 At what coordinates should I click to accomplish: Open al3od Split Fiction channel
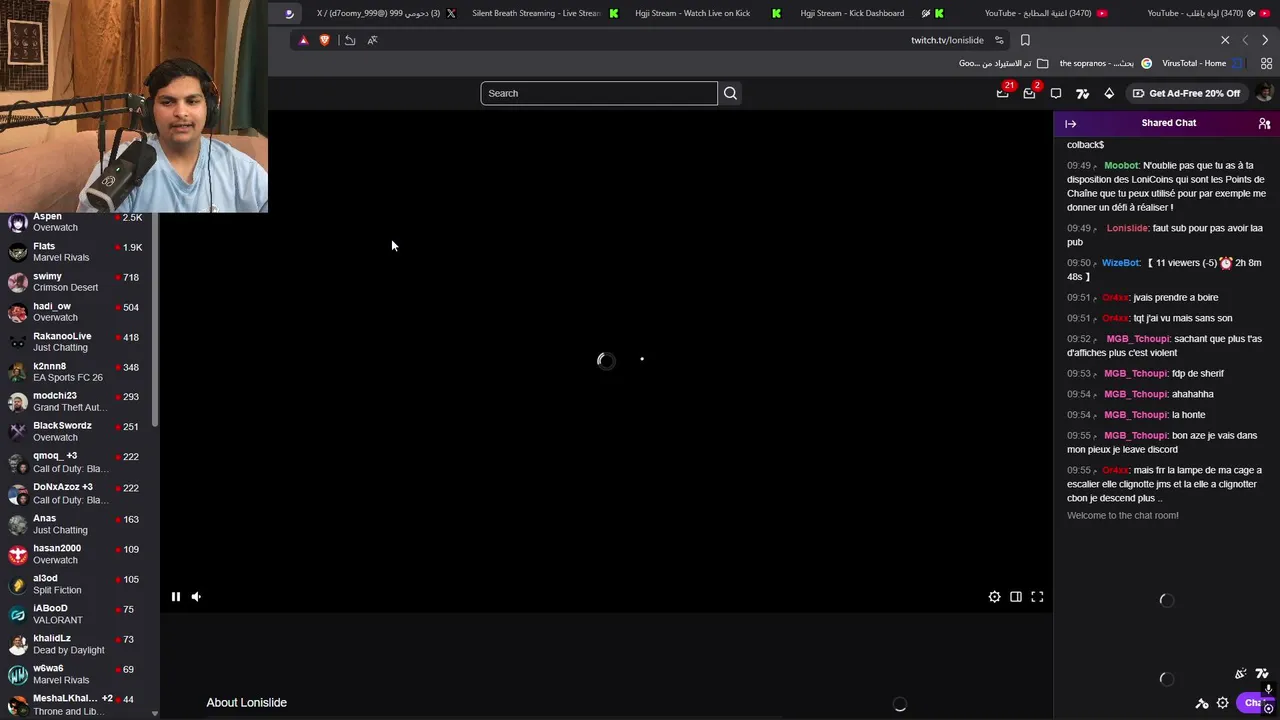click(x=78, y=584)
